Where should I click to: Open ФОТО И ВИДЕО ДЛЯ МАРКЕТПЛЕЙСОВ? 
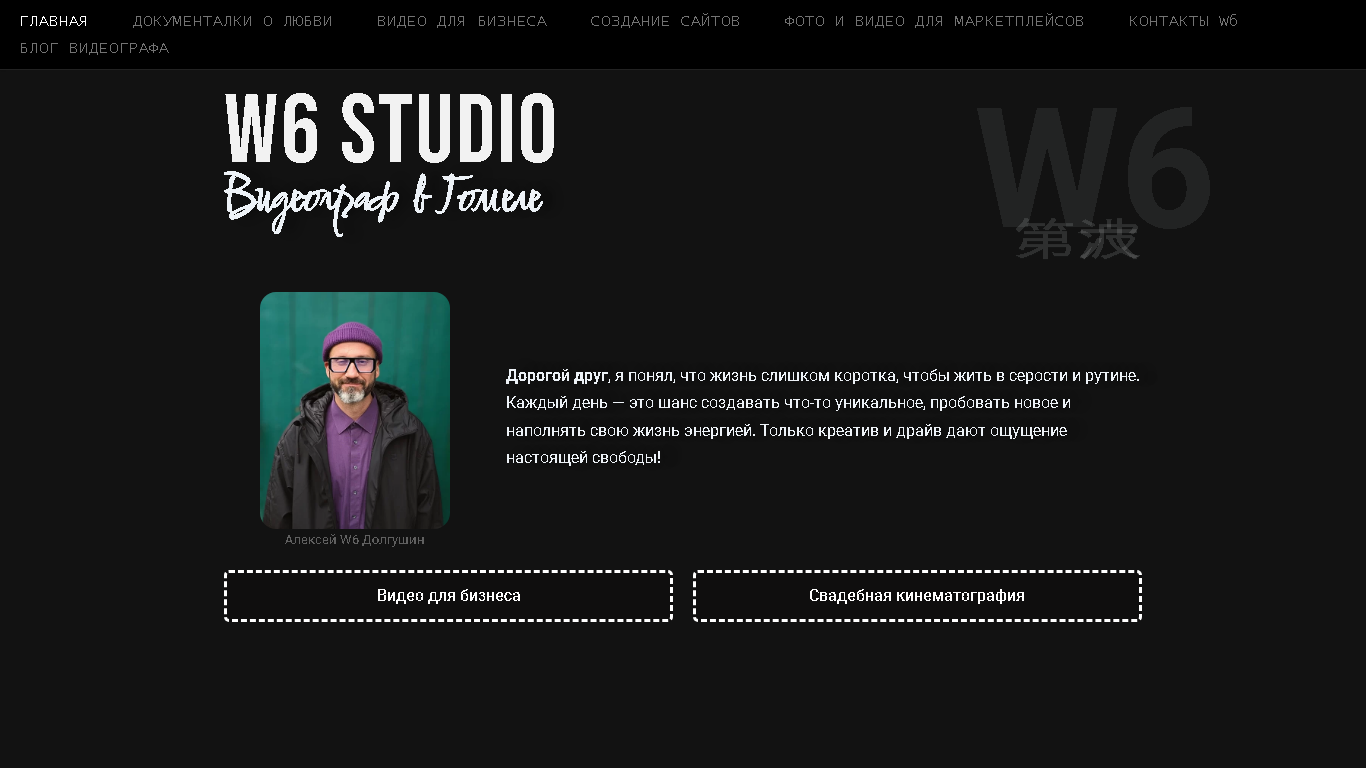click(934, 21)
